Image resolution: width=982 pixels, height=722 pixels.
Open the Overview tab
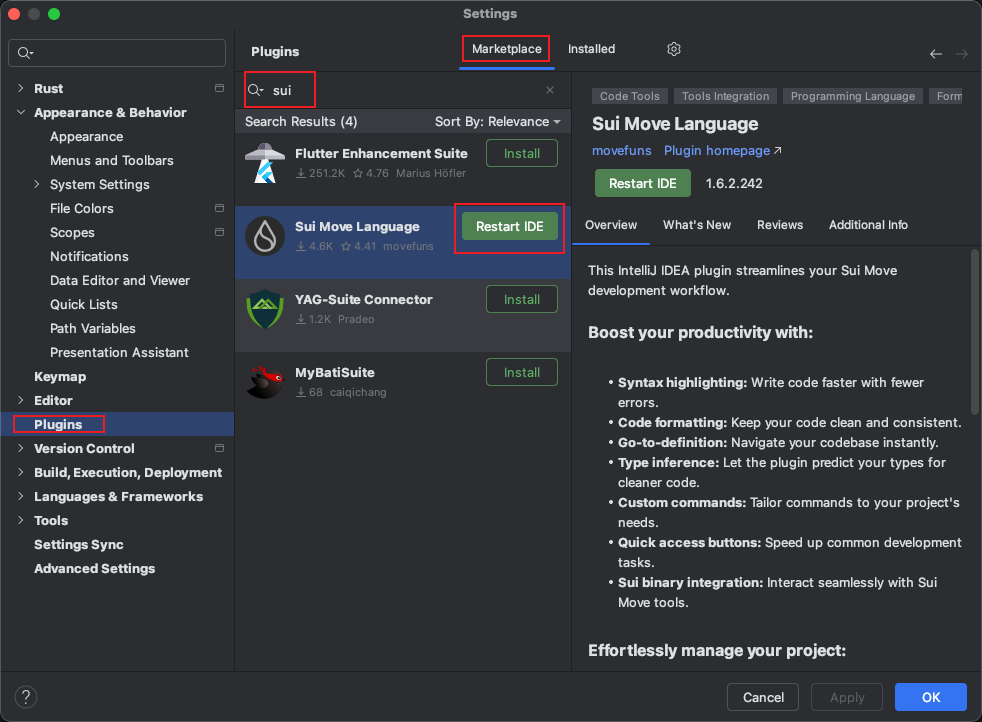point(611,225)
